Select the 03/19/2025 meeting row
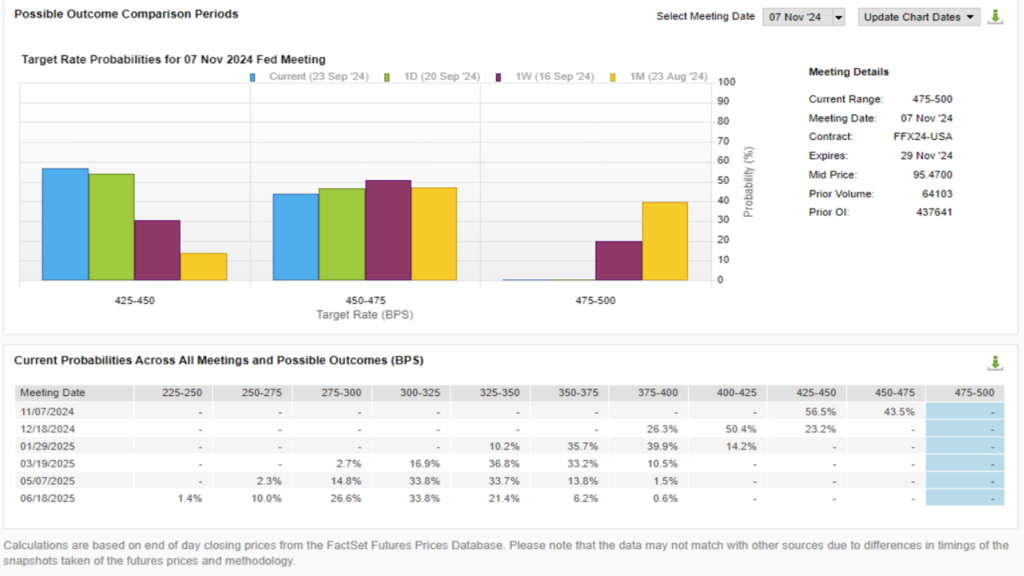 (509, 464)
